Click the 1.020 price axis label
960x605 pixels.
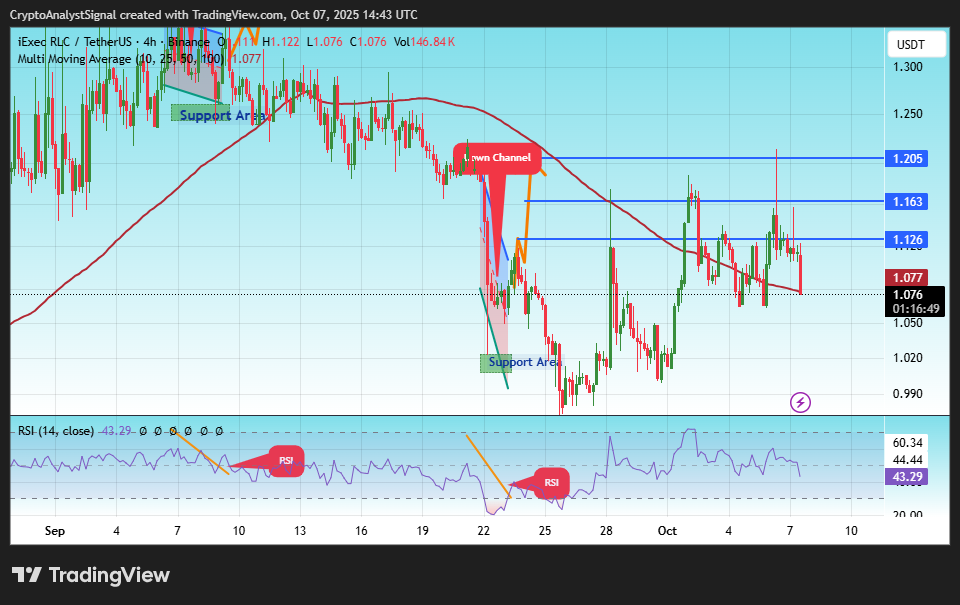[x=907, y=358]
